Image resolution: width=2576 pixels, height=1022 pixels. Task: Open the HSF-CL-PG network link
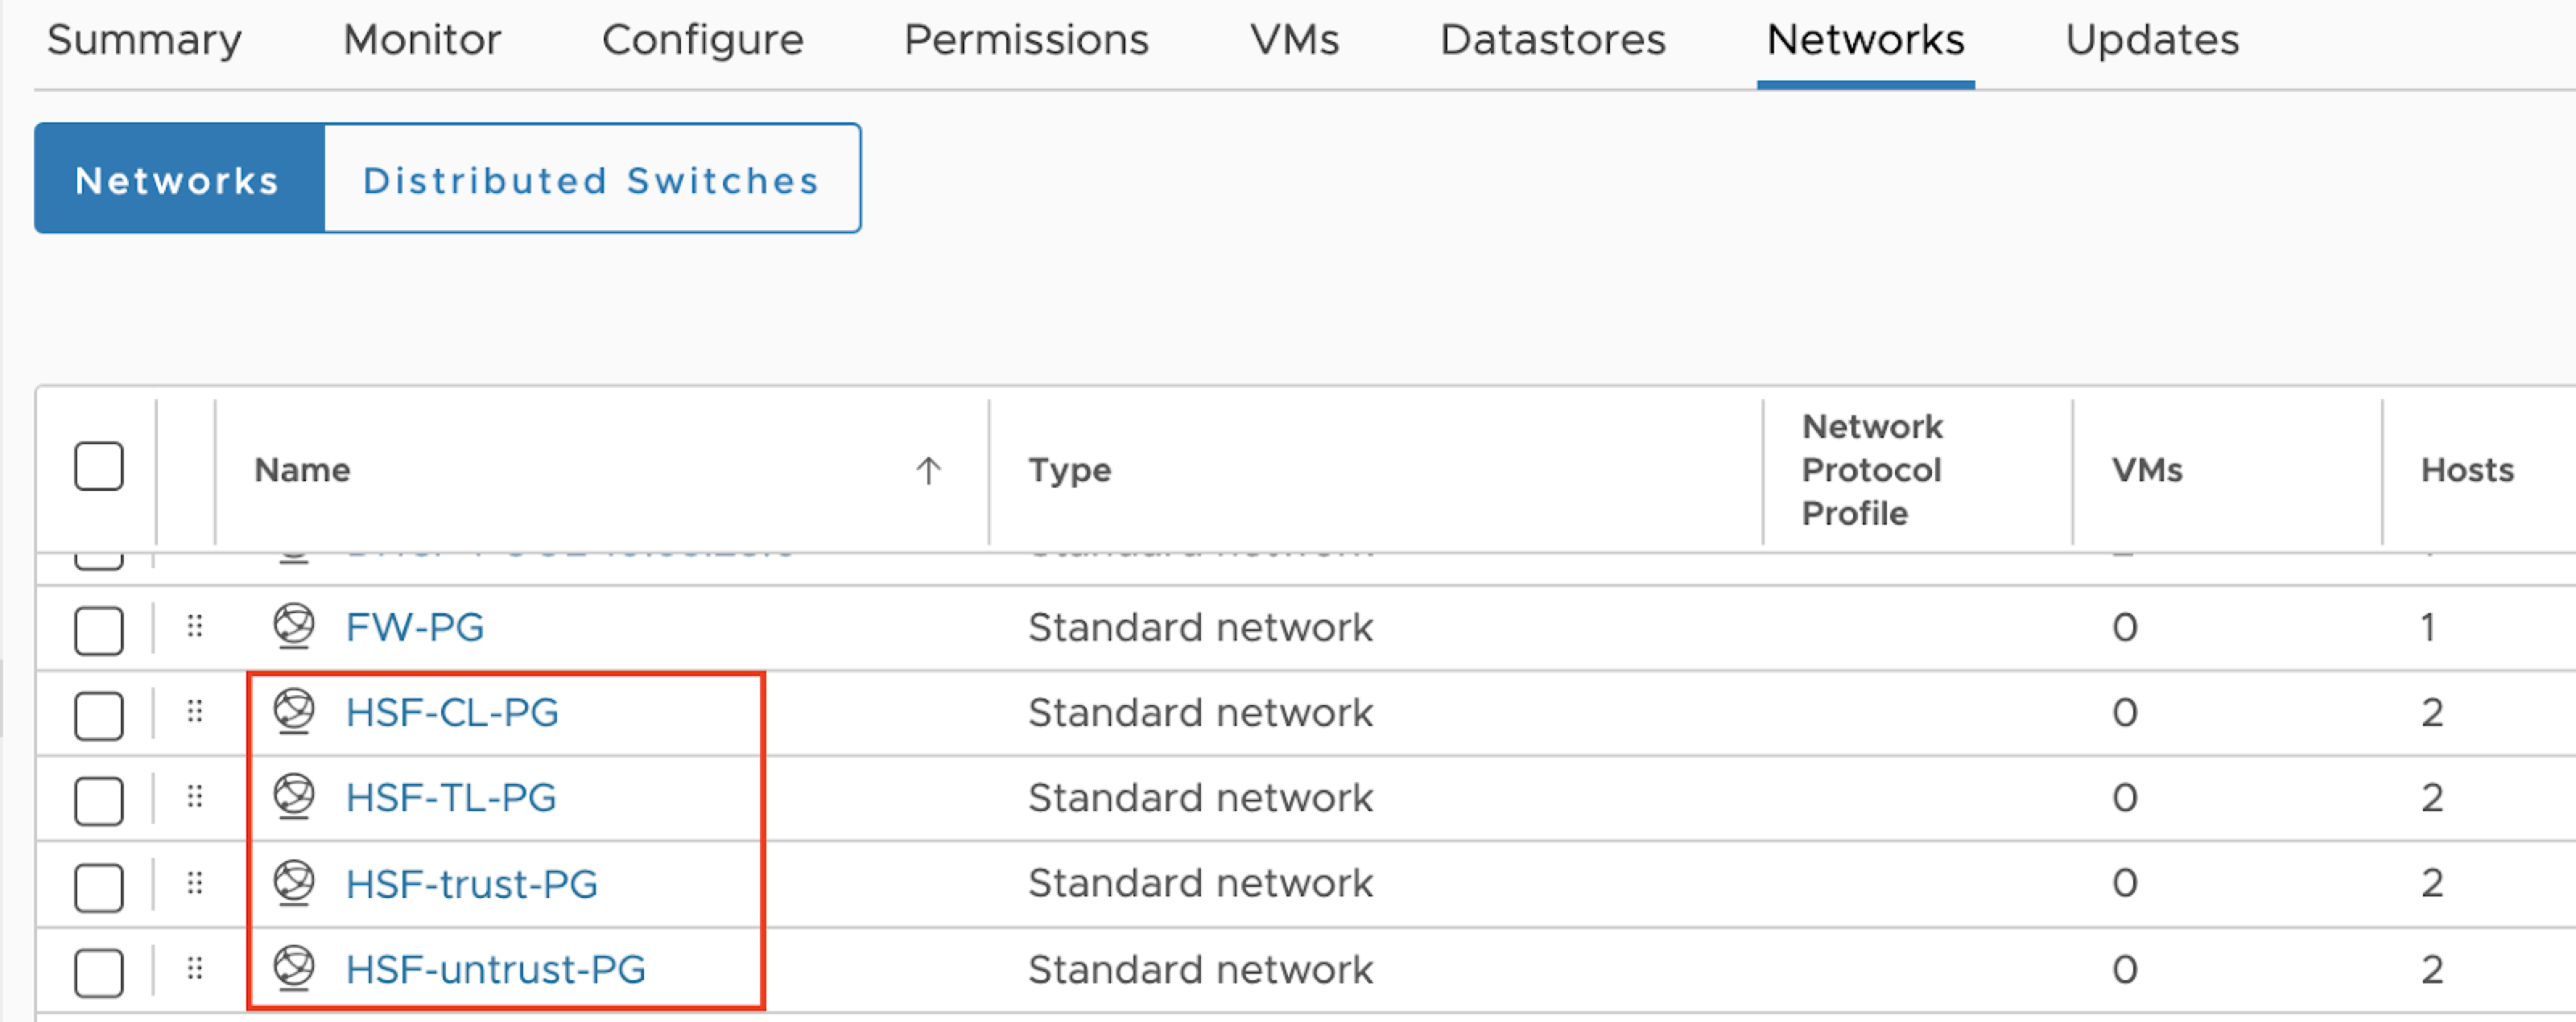(451, 712)
